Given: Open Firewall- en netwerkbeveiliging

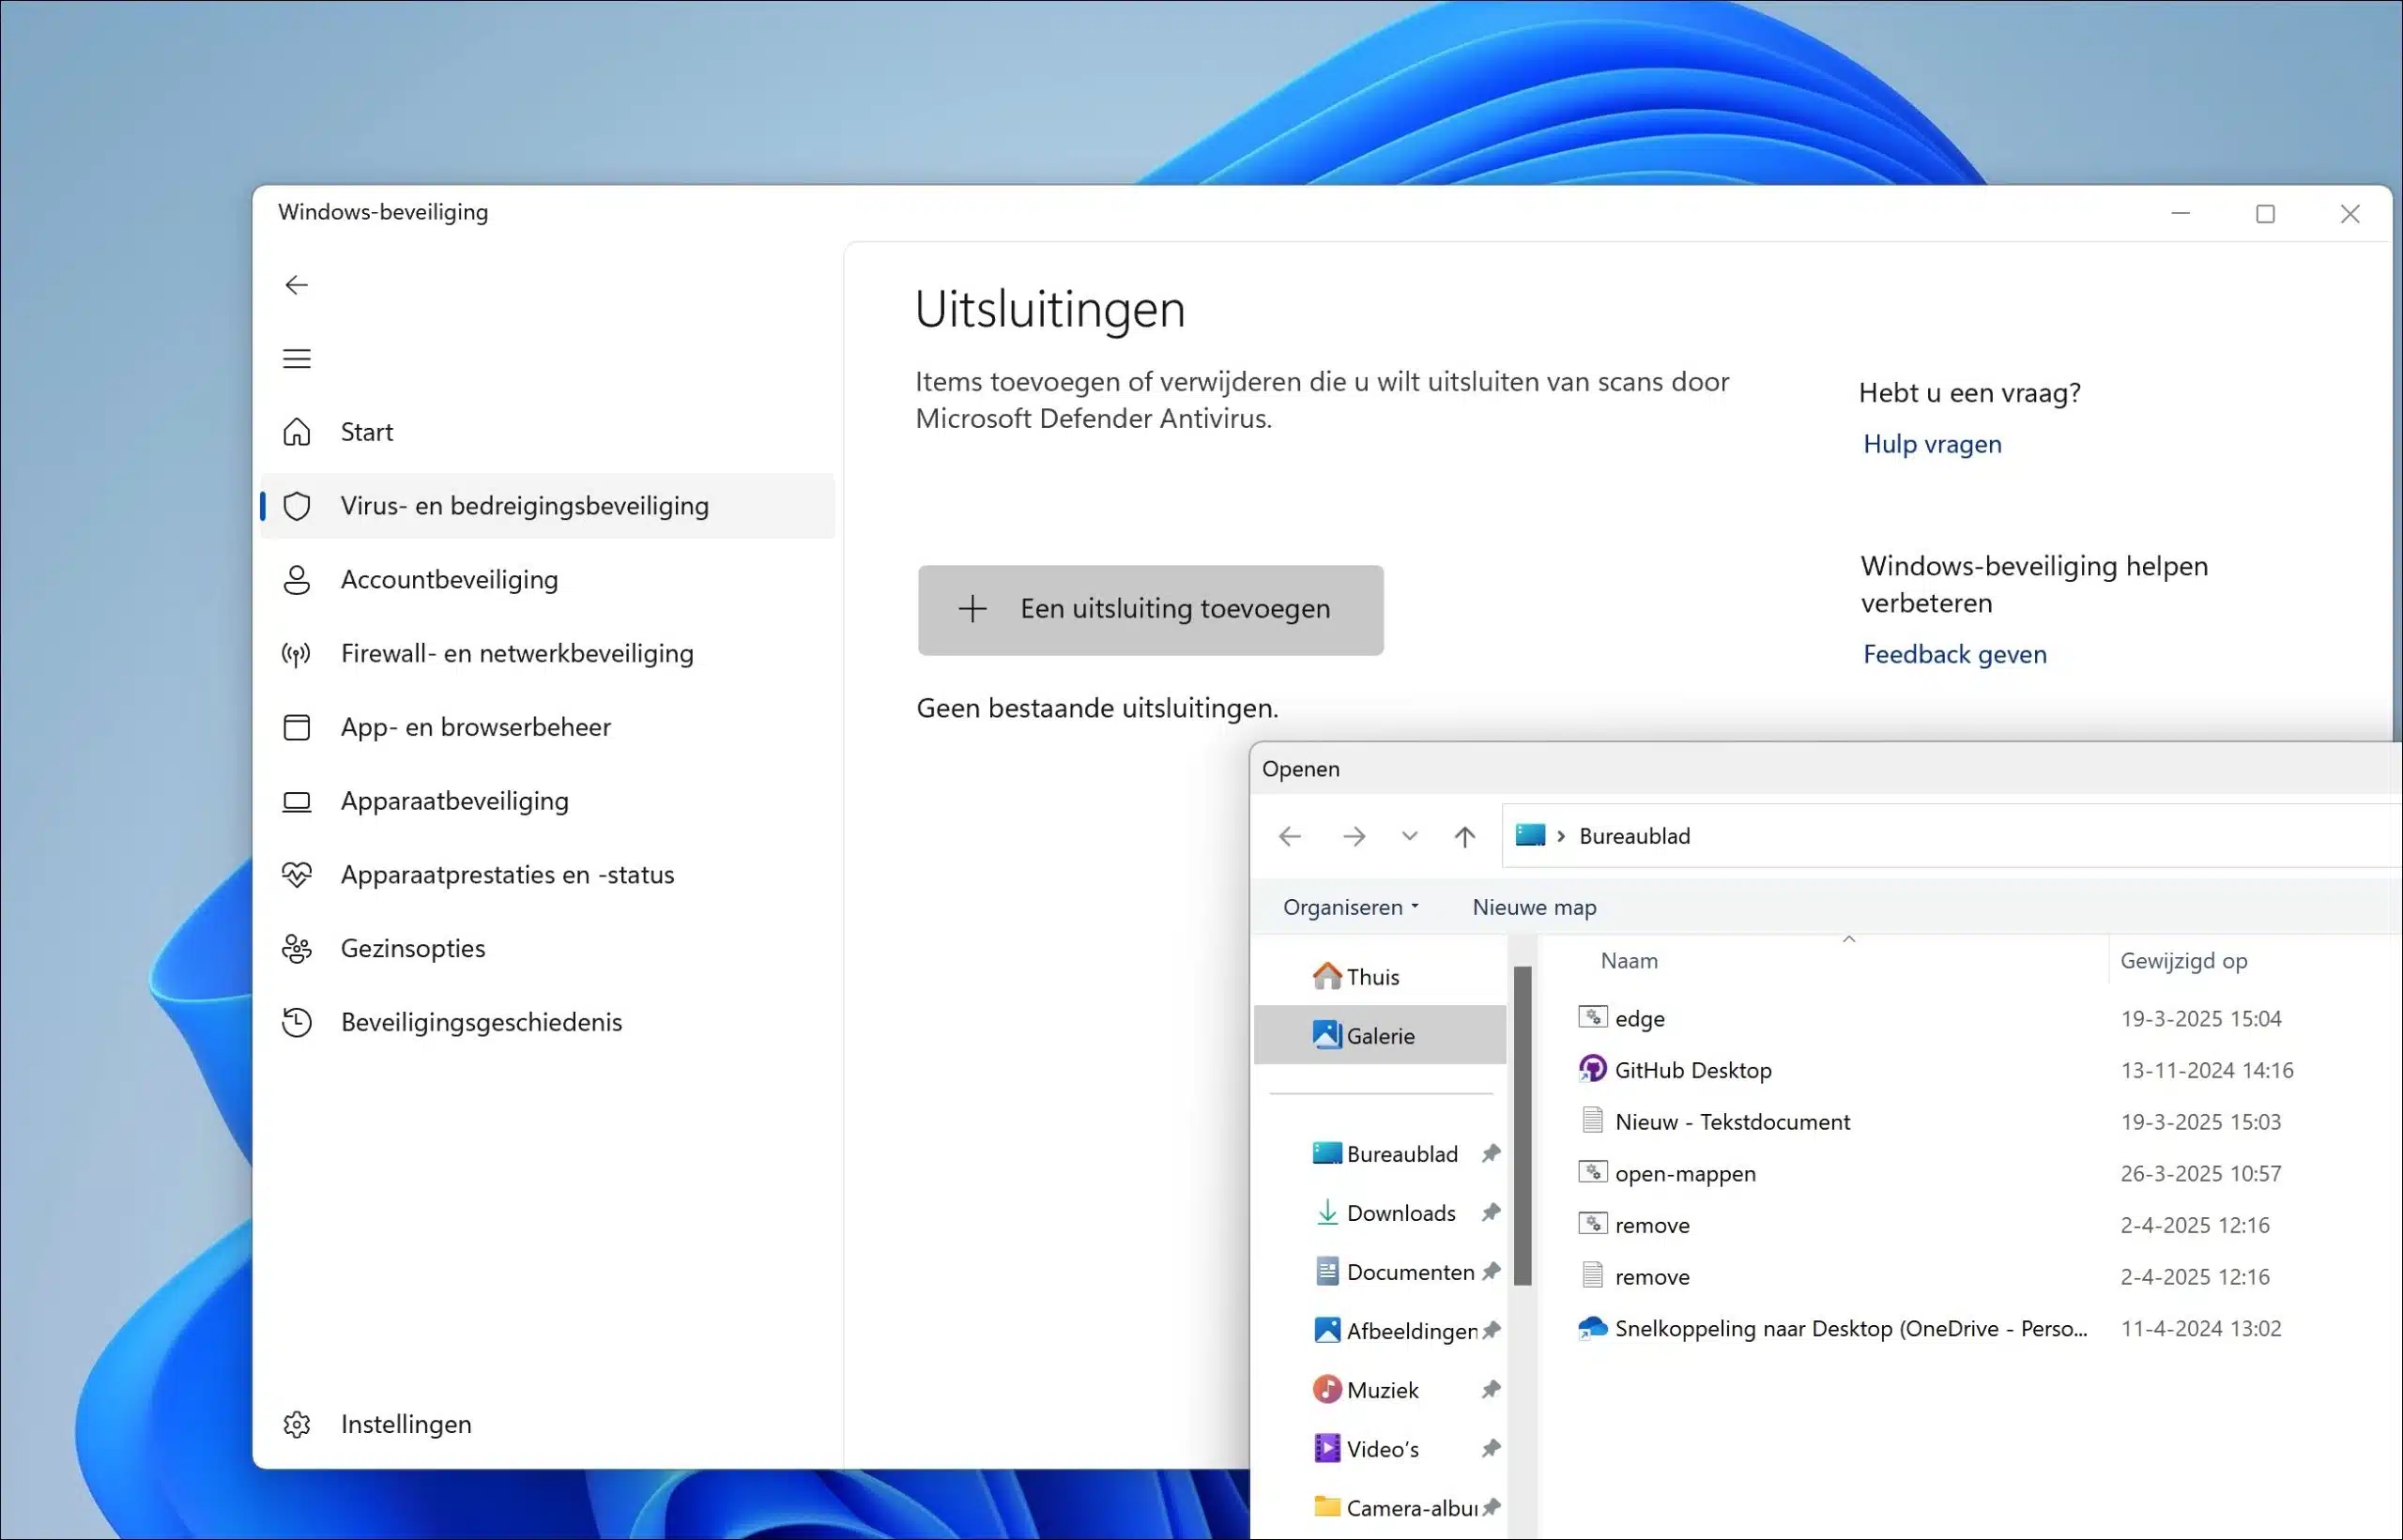Looking at the screenshot, I should tap(548, 654).
